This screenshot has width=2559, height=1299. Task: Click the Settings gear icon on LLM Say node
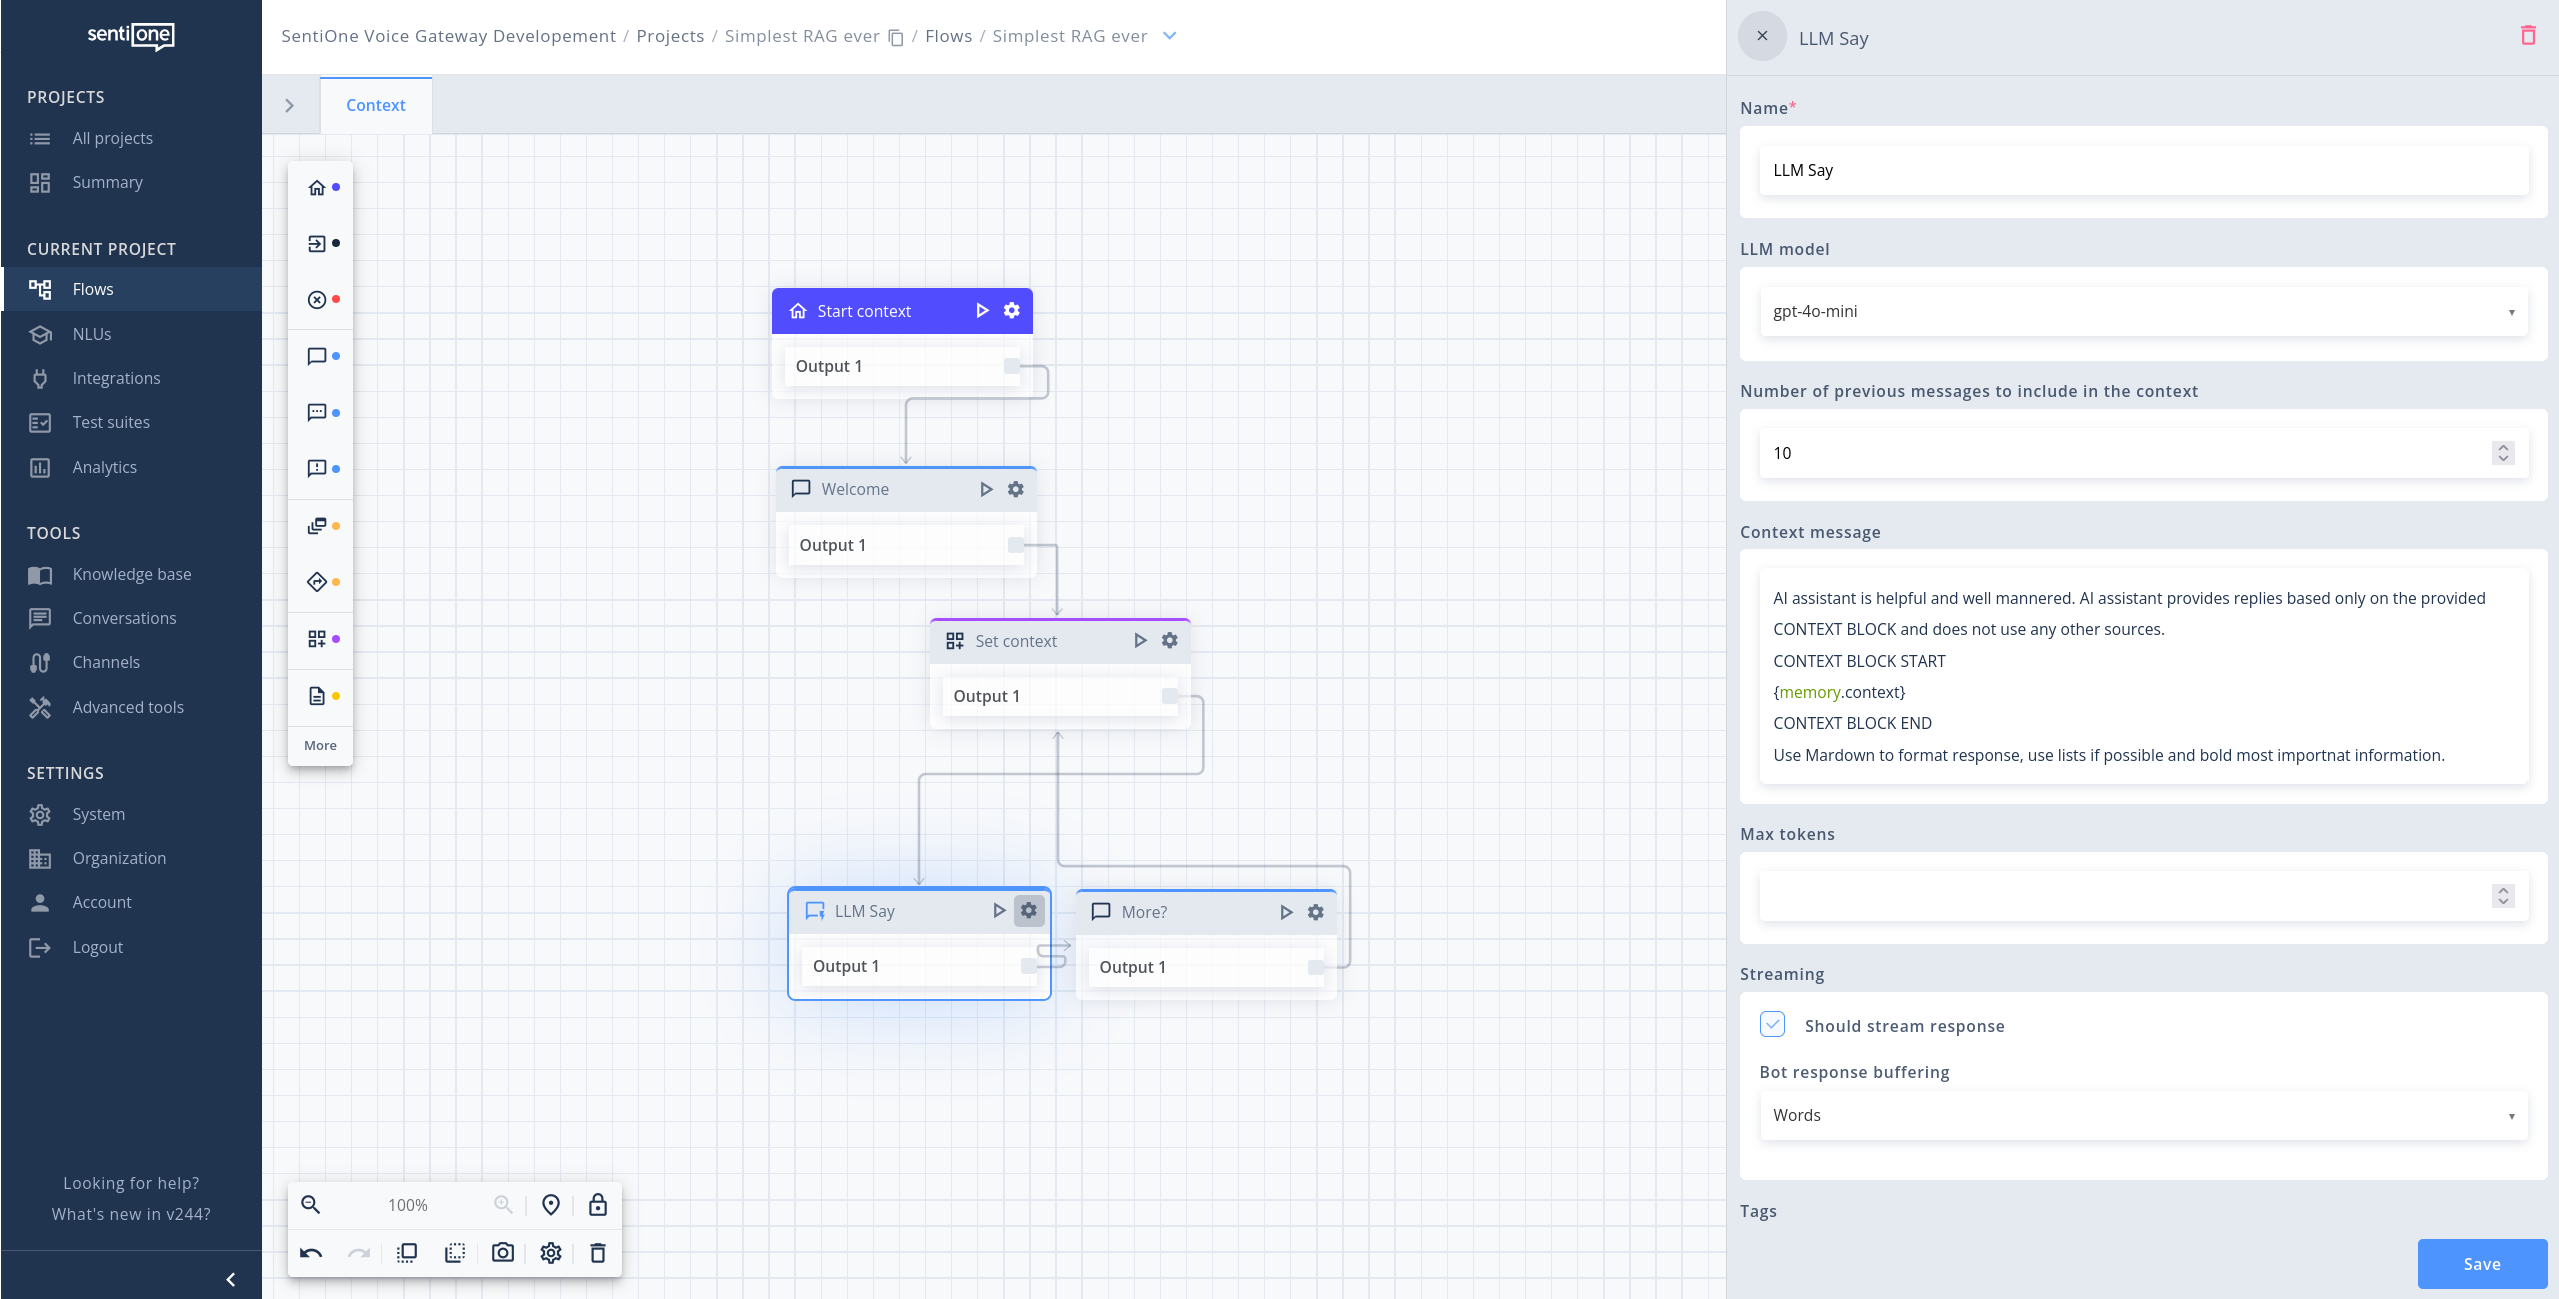pos(1027,910)
